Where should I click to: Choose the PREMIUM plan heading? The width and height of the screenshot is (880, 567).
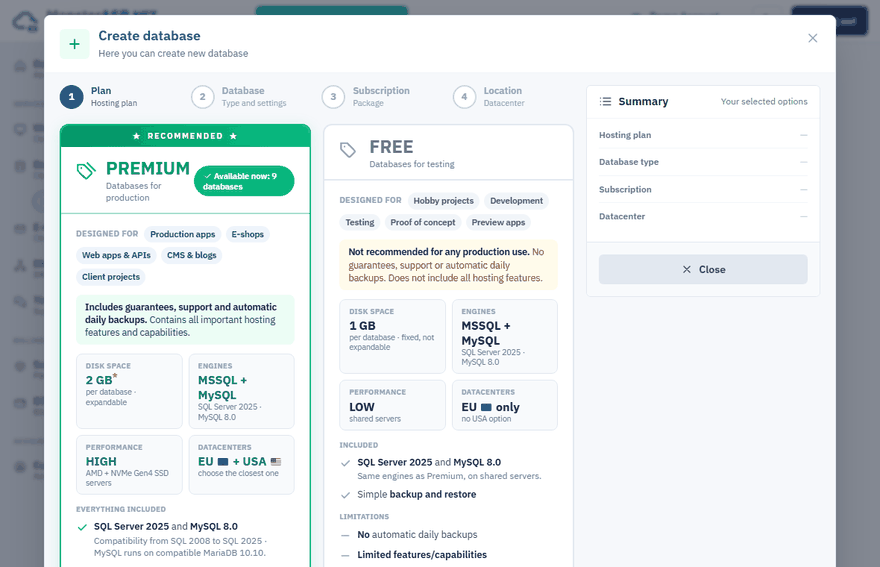[x=148, y=168]
